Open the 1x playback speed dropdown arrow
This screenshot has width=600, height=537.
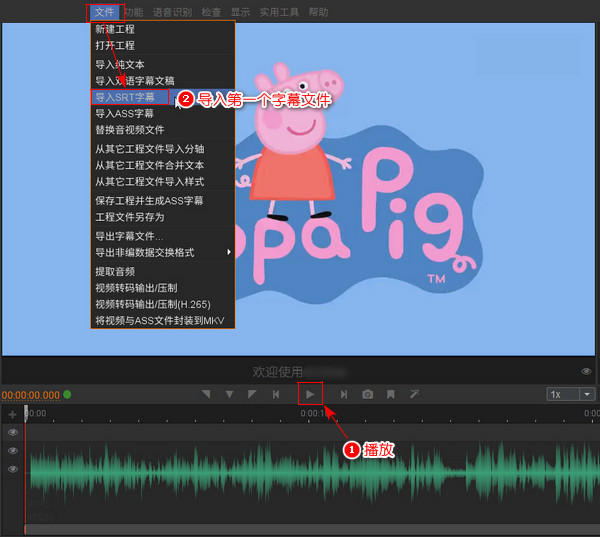(587, 394)
